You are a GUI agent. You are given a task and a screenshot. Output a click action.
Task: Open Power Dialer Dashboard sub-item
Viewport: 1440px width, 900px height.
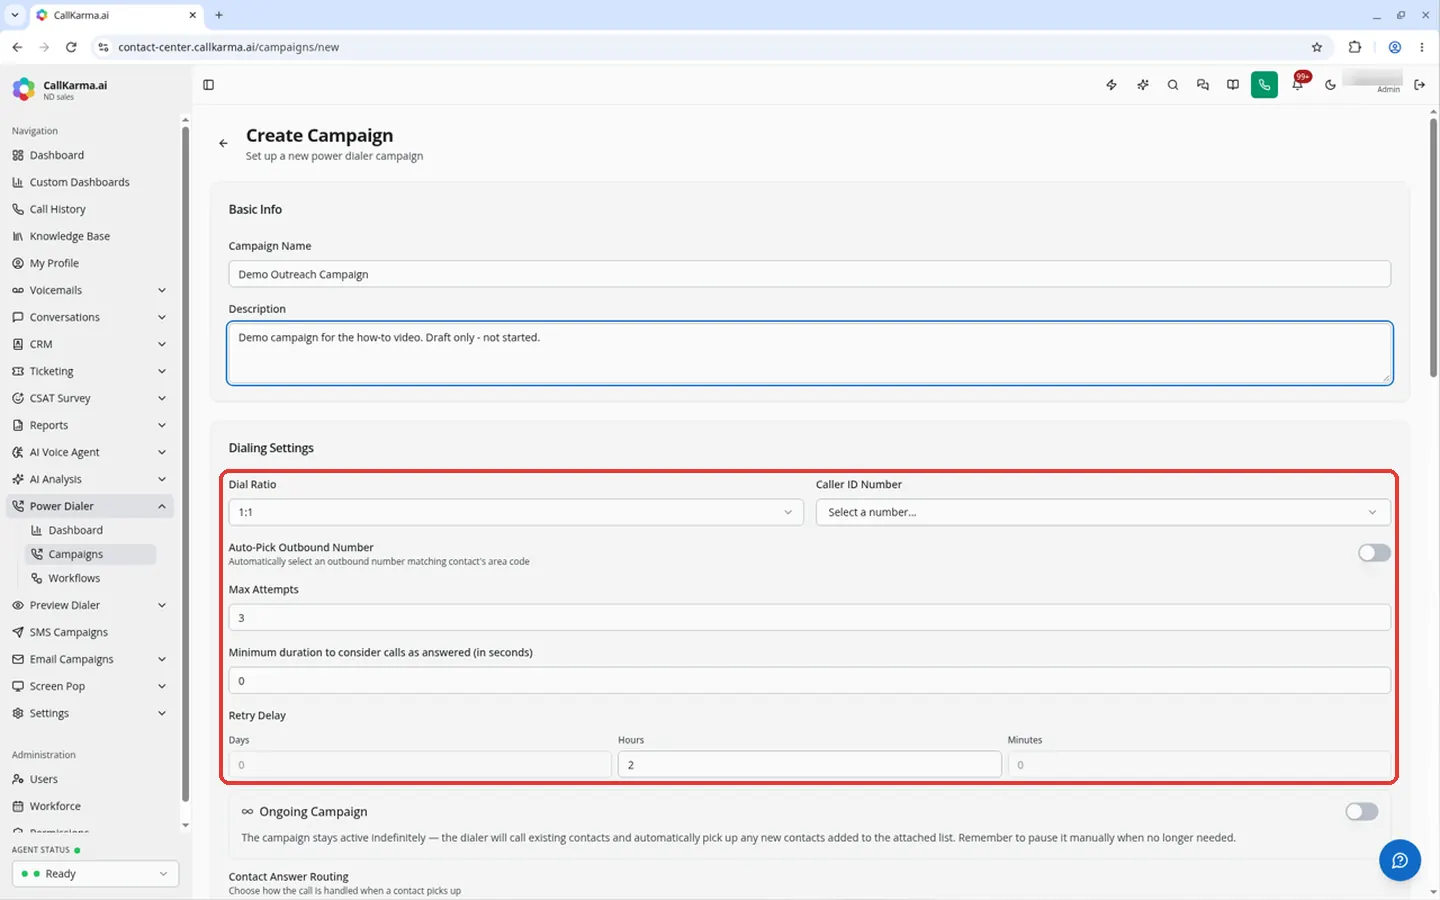pyautogui.click(x=90, y=530)
